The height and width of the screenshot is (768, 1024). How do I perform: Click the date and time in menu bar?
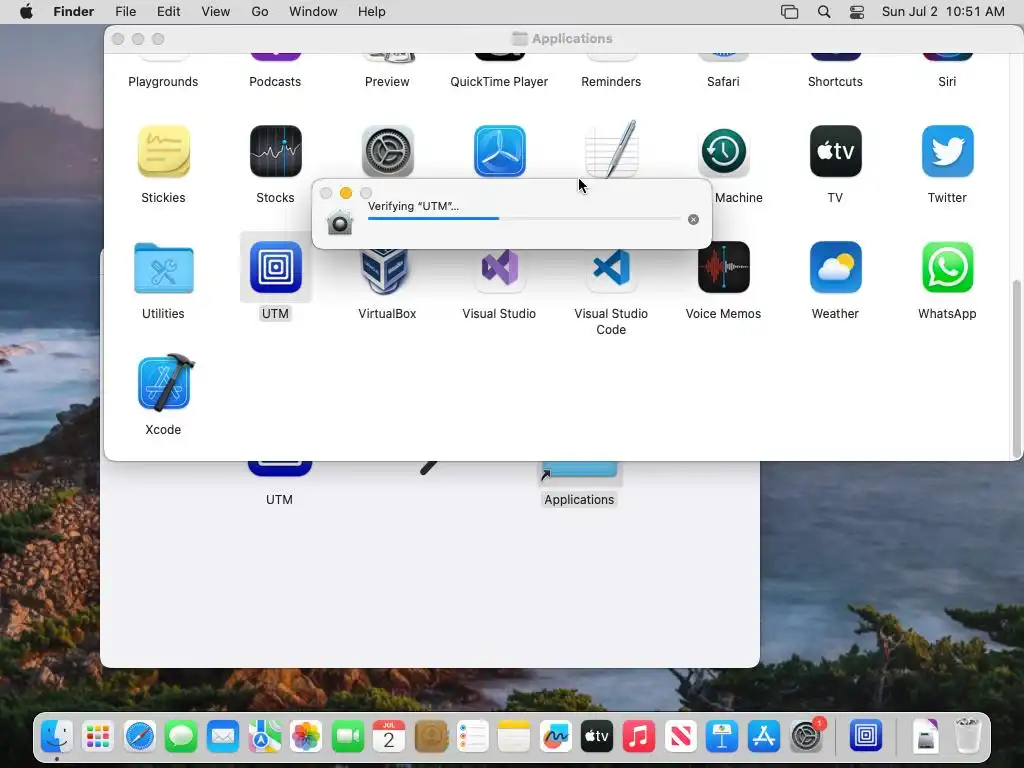[x=943, y=12]
